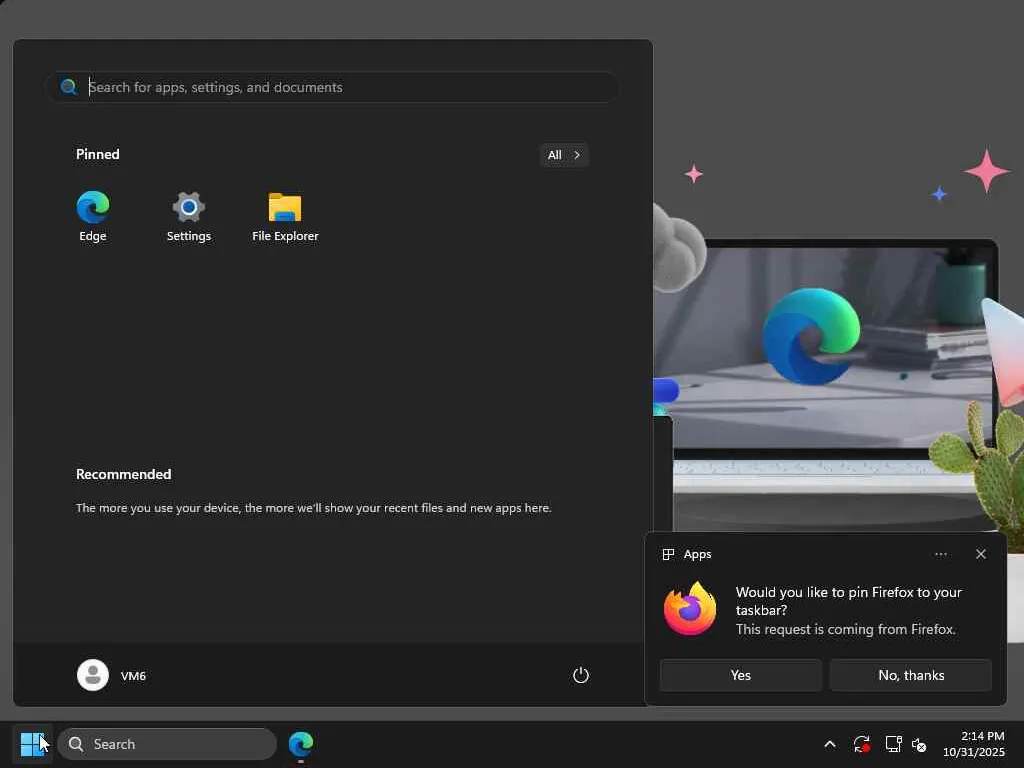The height and width of the screenshot is (768, 1024).
Task: Click the recommended files hint text
Action: pyautogui.click(x=313, y=507)
